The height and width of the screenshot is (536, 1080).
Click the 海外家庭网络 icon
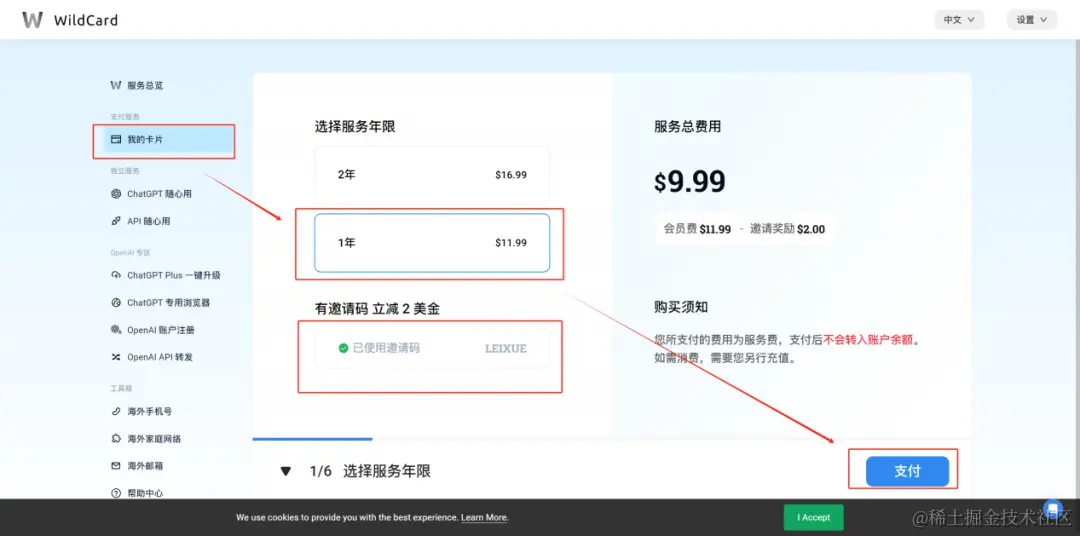click(x=116, y=439)
